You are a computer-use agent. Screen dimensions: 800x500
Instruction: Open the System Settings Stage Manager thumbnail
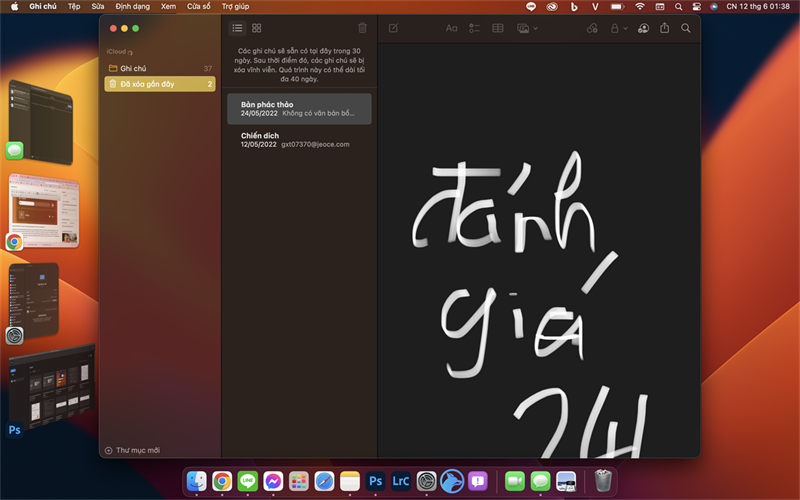tap(33, 301)
